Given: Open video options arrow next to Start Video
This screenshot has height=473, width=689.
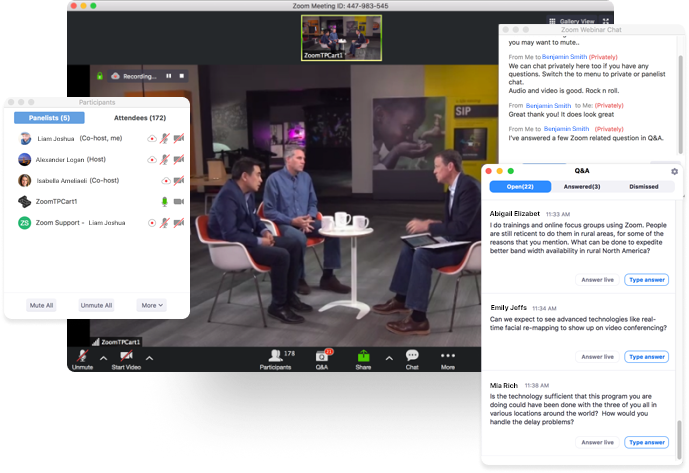Looking at the screenshot, I should pos(149,358).
